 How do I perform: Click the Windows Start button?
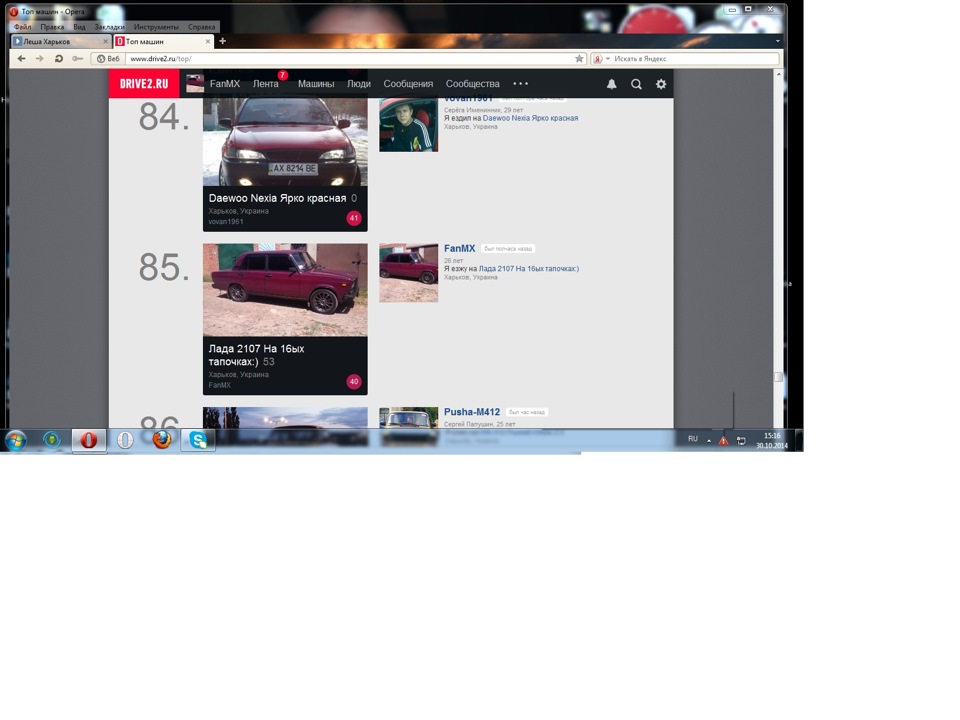pos(16,440)
